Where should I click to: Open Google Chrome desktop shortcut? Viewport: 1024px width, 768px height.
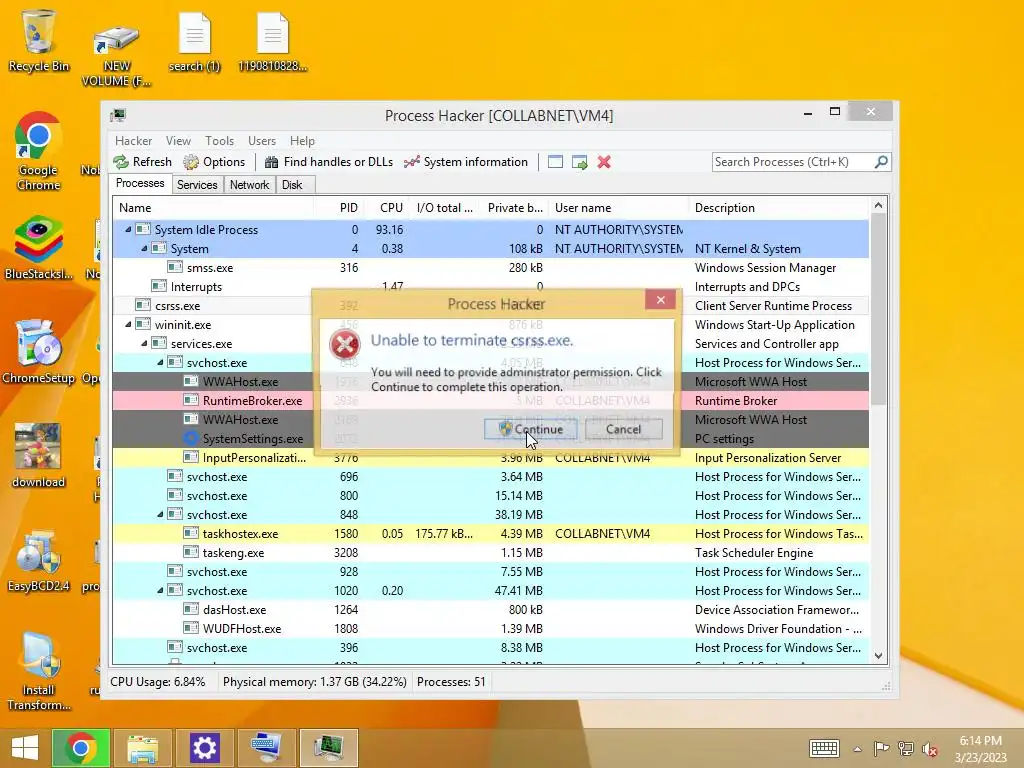tap(39, 152)
